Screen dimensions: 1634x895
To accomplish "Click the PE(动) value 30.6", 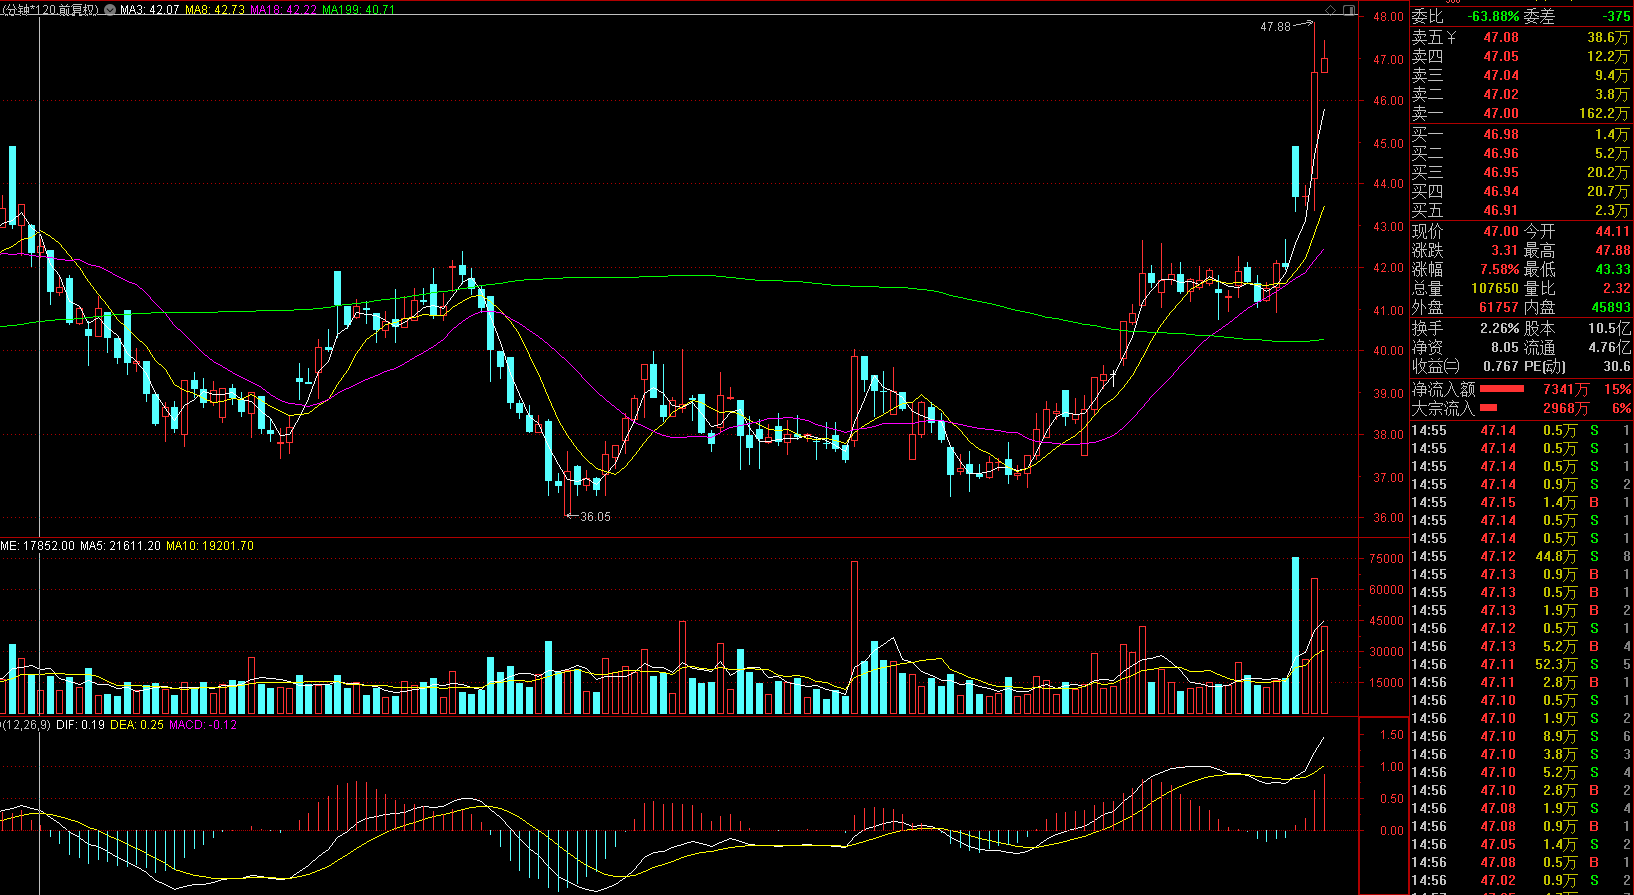I will coord(1617,366).
